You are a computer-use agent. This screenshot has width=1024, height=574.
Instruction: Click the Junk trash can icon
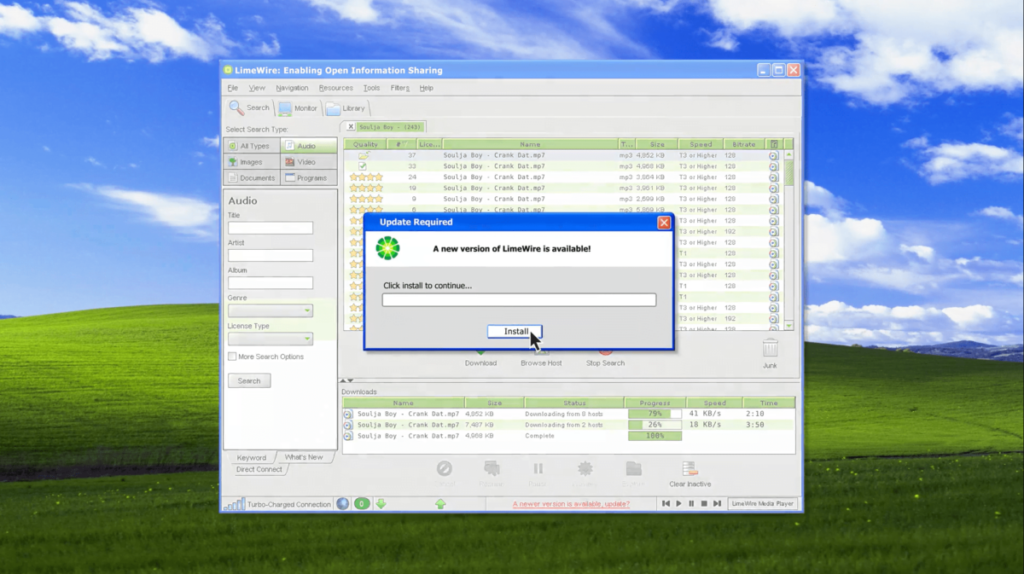(770, 348)
